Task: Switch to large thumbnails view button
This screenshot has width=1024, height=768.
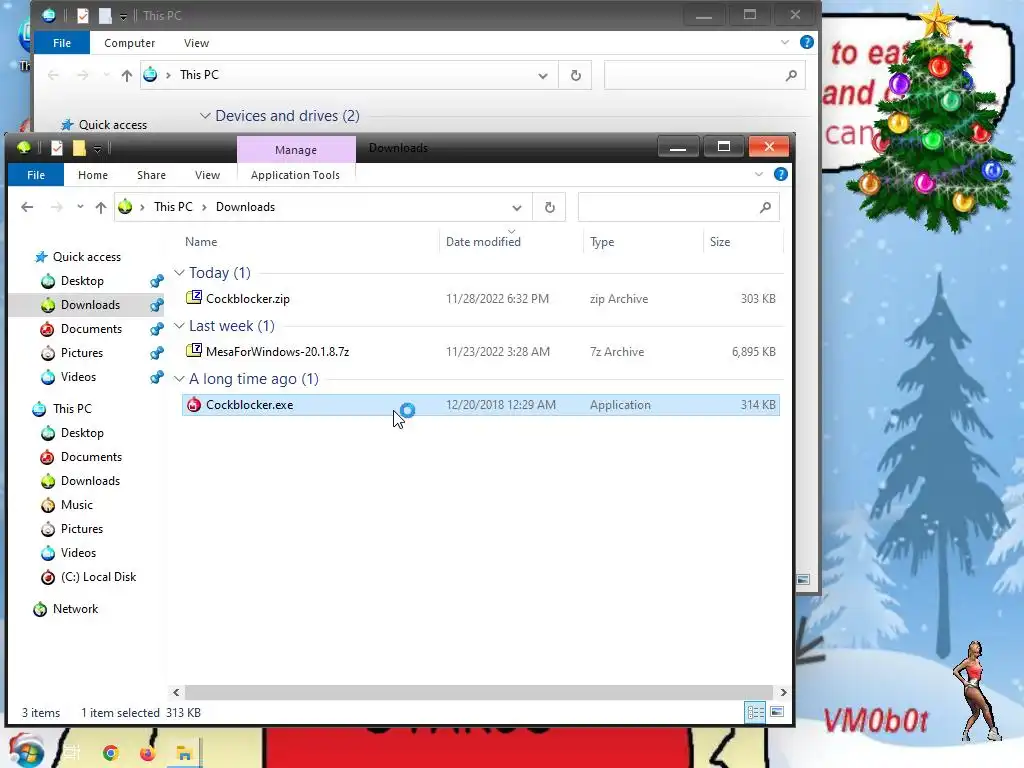Action: (x=776, y=712)
